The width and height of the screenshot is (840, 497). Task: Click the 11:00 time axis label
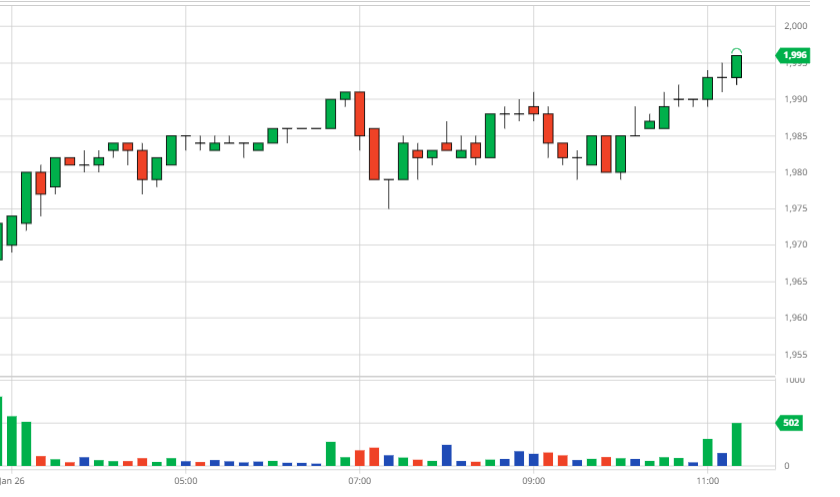708,481
